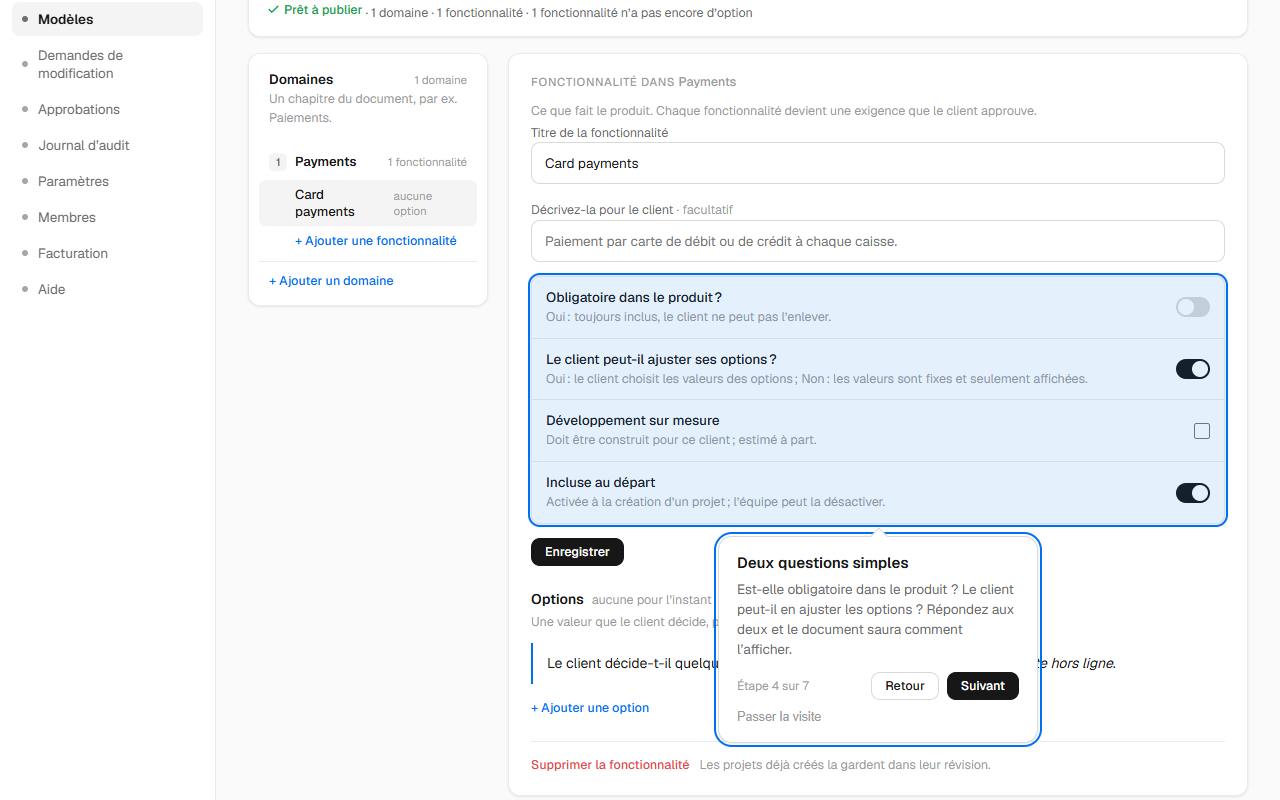Click '+ Ajouter une option'
Screen dimensions: 1280x800
590,708
